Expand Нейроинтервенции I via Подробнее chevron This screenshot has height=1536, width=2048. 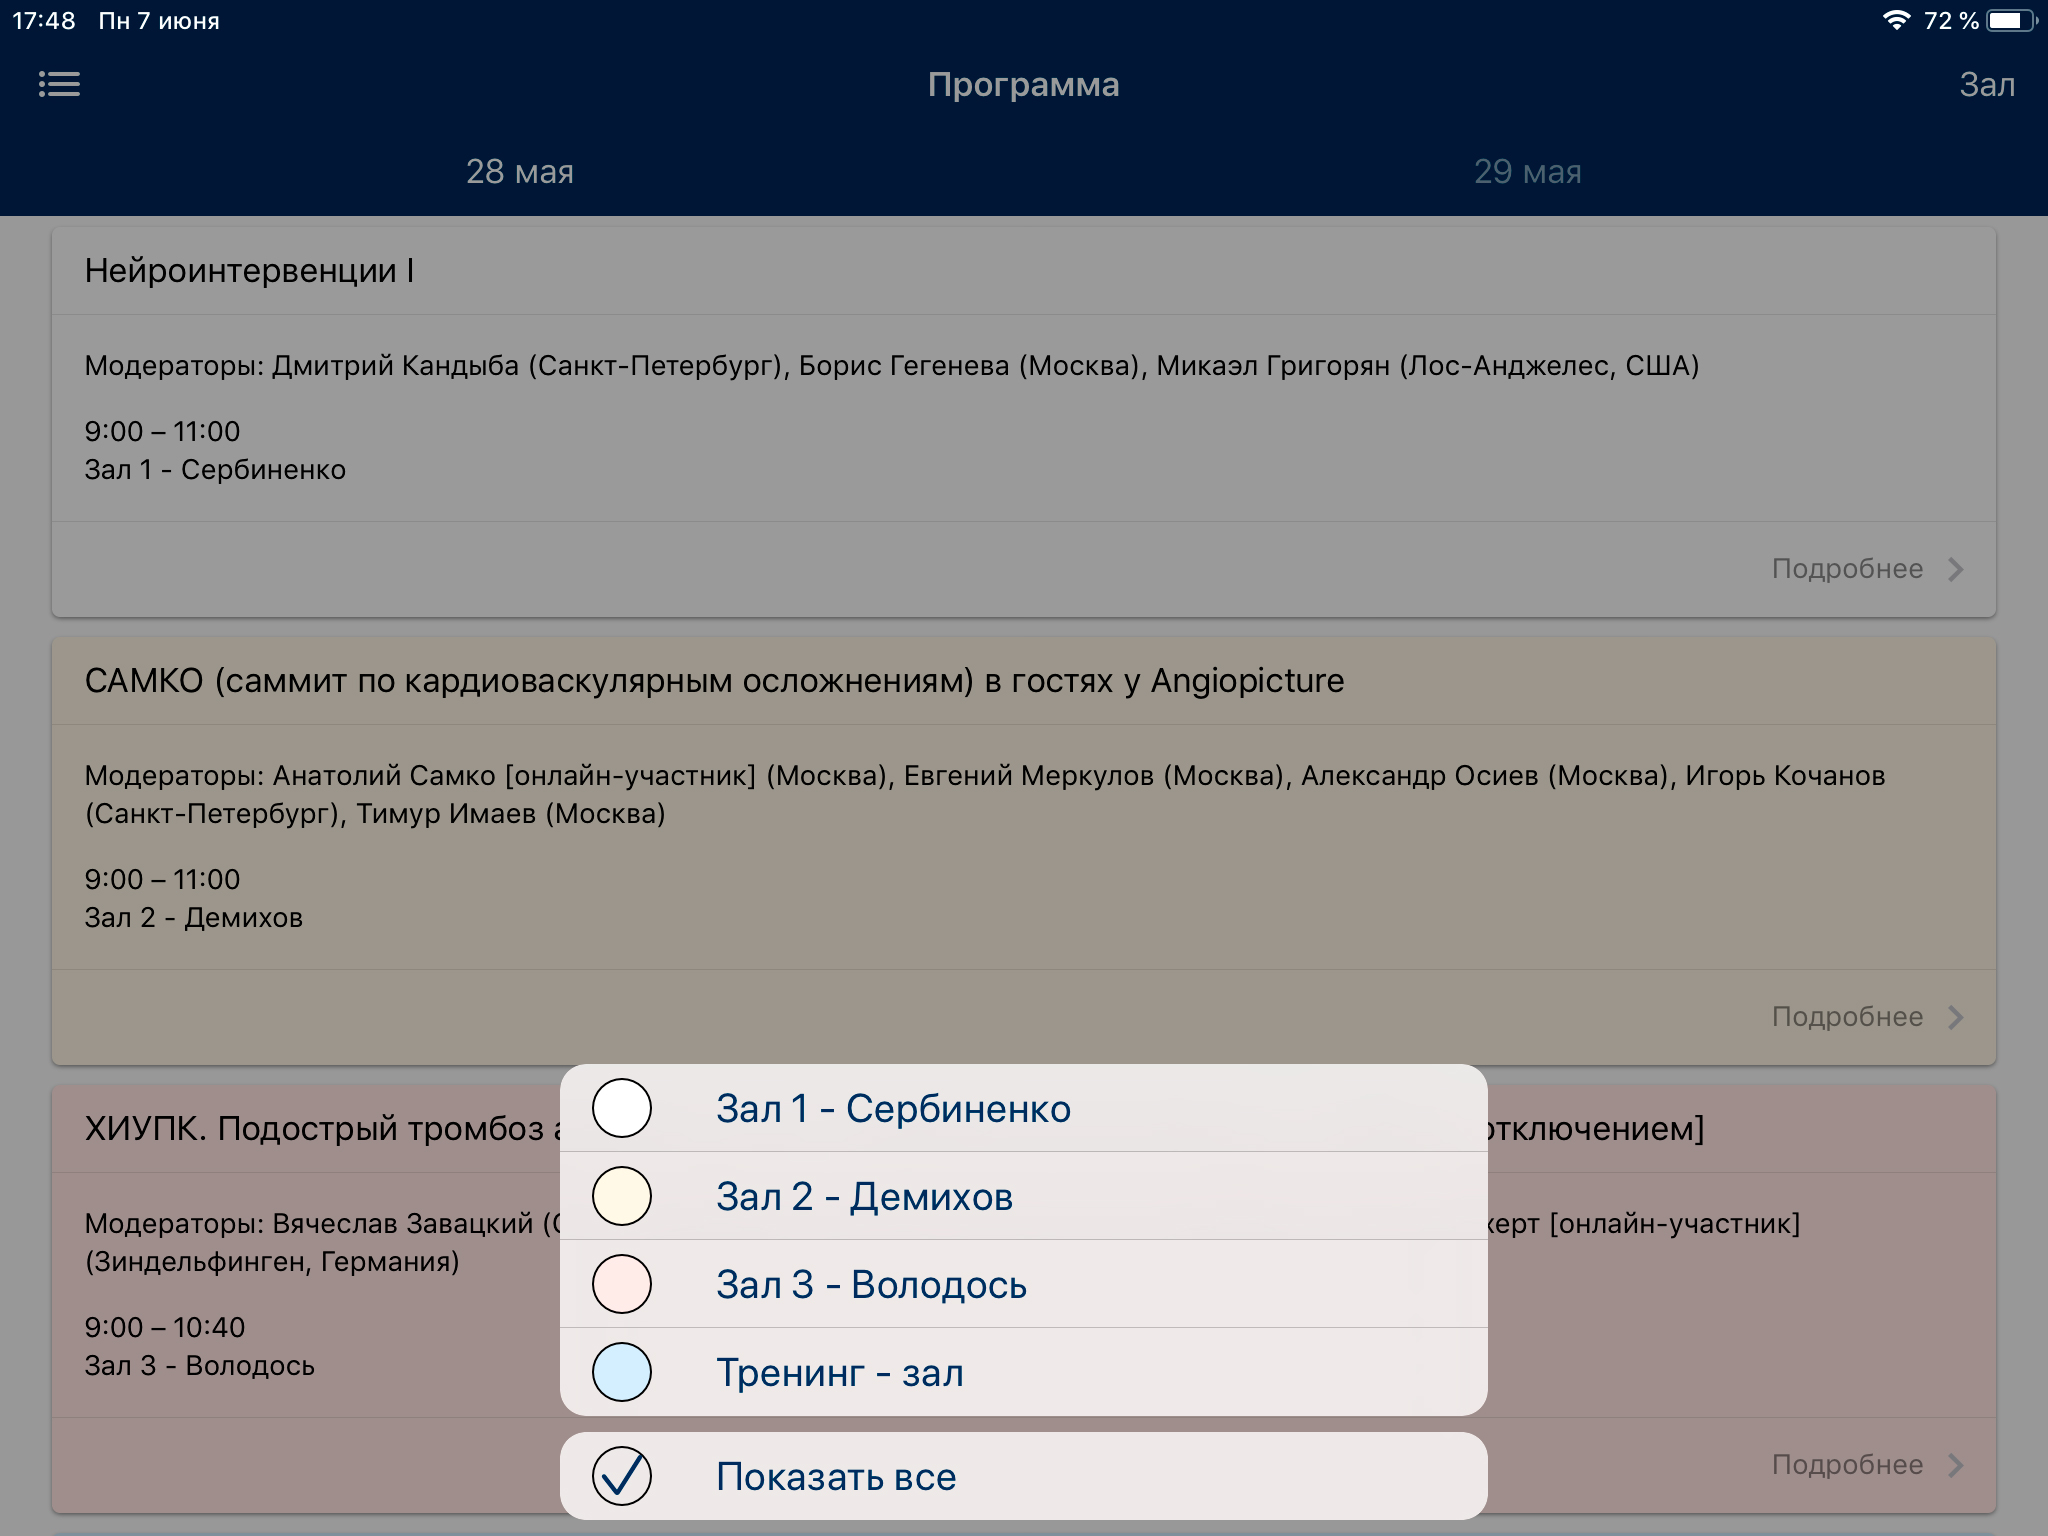point(1956,569)
